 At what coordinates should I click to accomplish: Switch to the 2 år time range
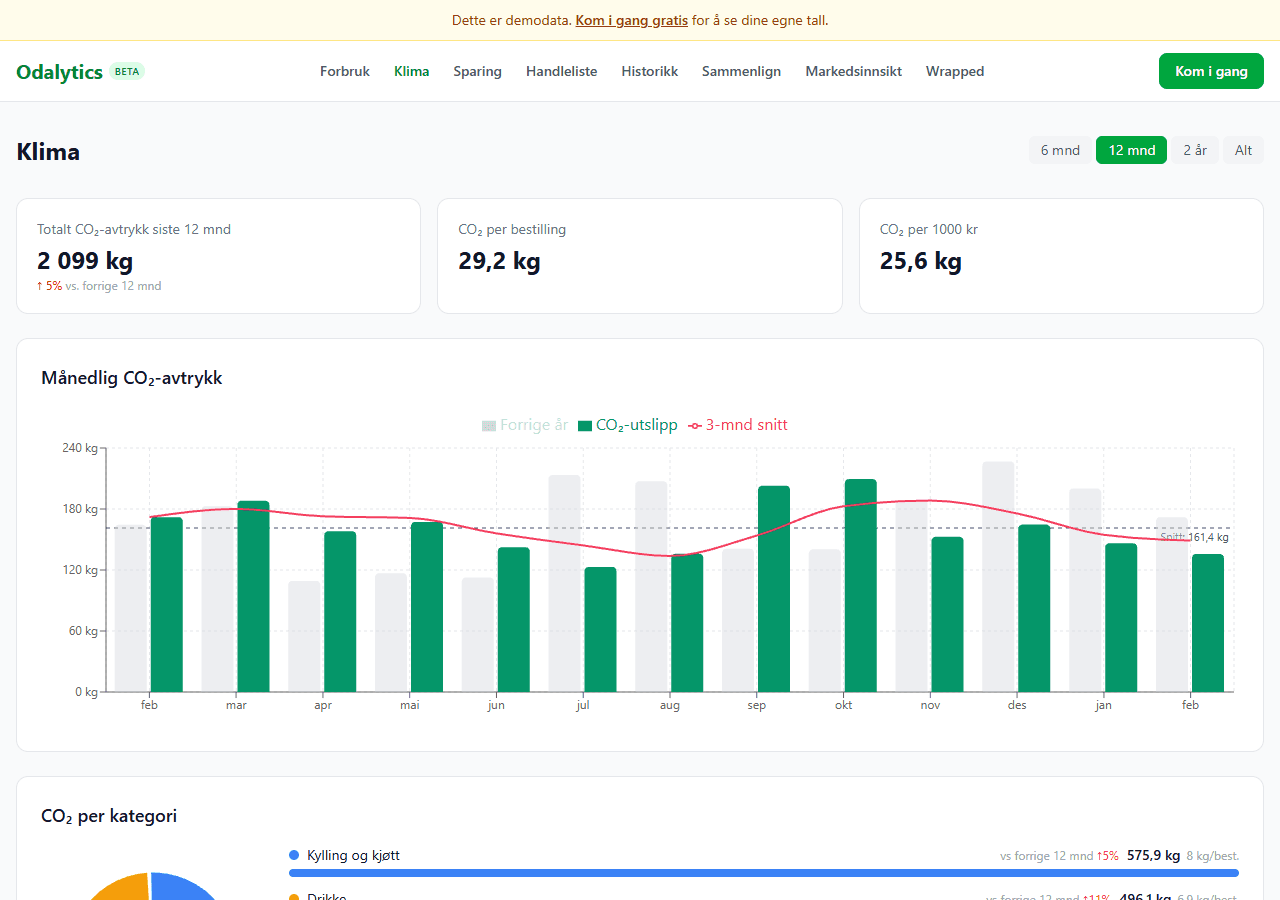(x=1195, y=150)
